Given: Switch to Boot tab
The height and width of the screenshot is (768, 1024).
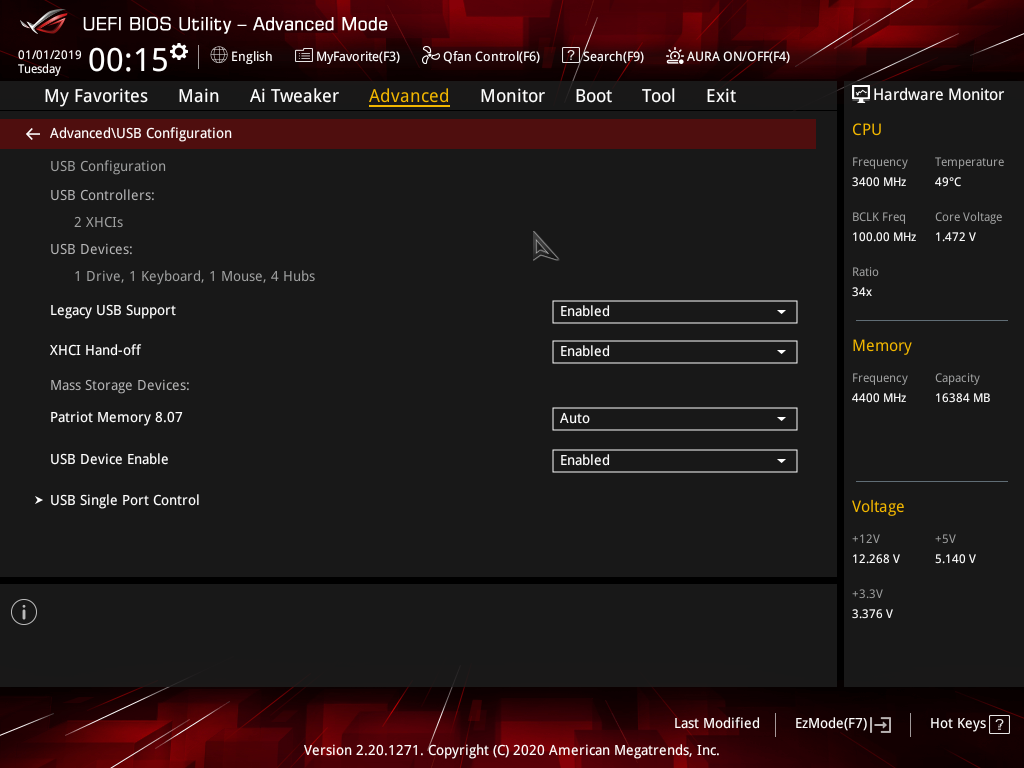Looking at the screenshot, I should (593, 96).
